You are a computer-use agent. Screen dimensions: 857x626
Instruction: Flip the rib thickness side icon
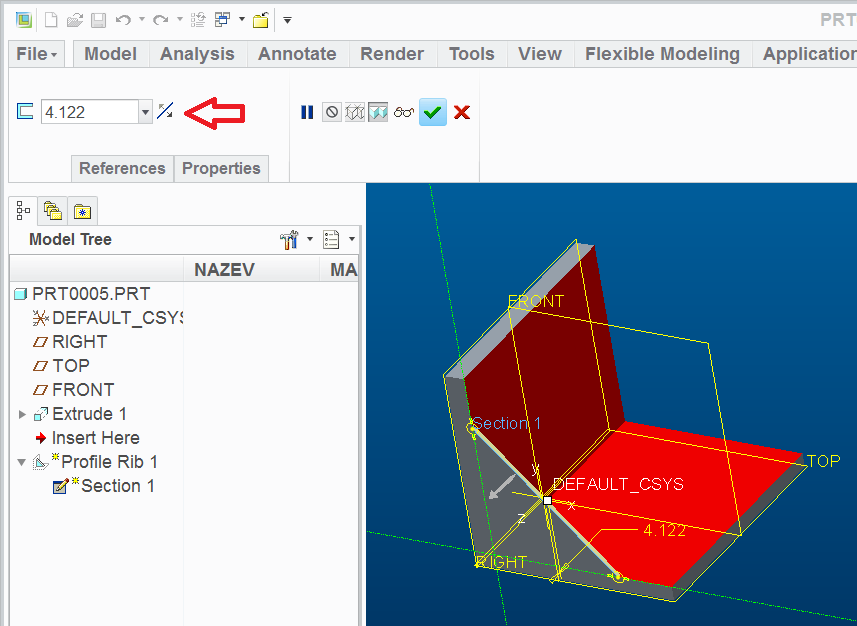point(165,111)
